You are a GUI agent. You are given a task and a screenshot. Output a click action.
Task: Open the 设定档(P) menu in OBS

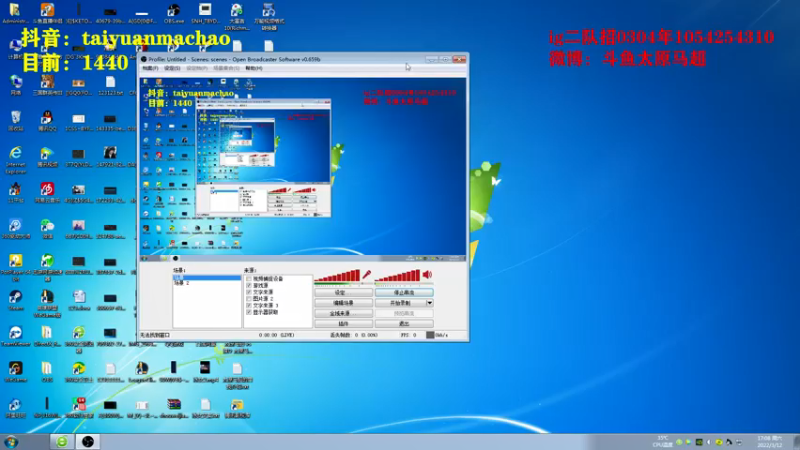coord(196,68)
